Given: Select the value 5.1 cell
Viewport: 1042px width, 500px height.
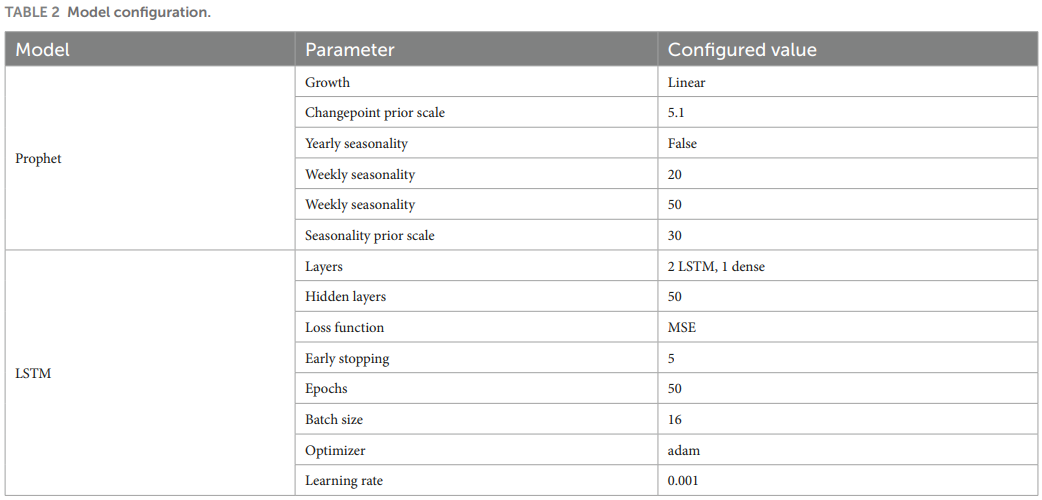Looking at the screenshot, I should click(847, 112).
